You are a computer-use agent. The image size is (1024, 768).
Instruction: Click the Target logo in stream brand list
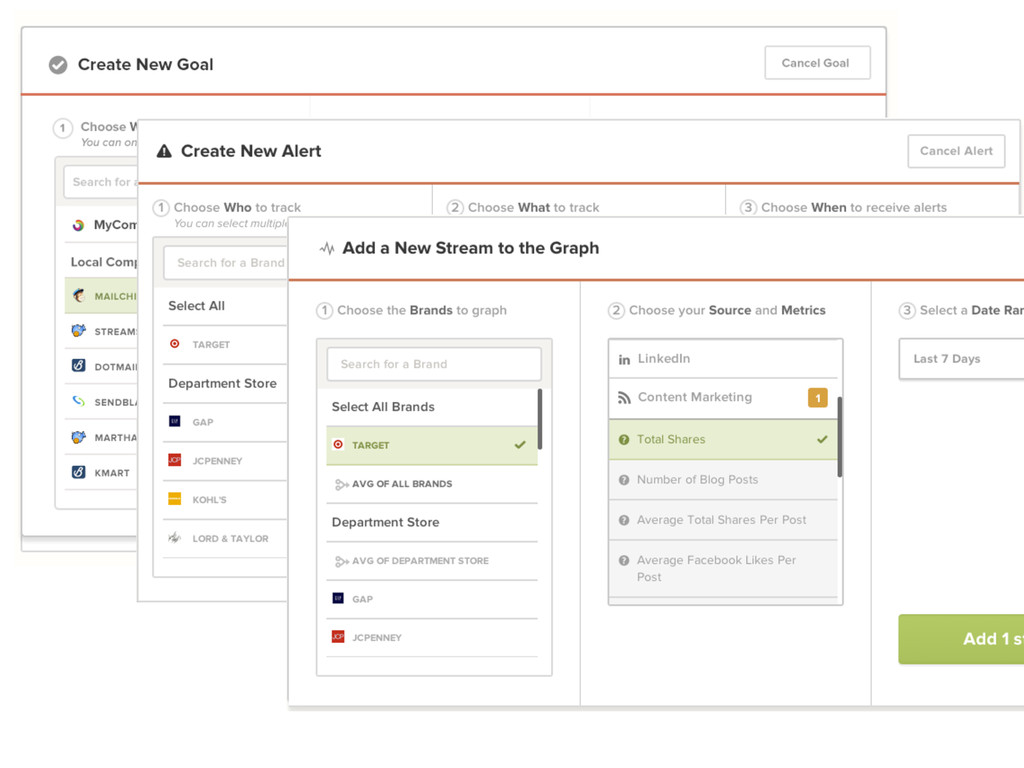click(338, 445)
